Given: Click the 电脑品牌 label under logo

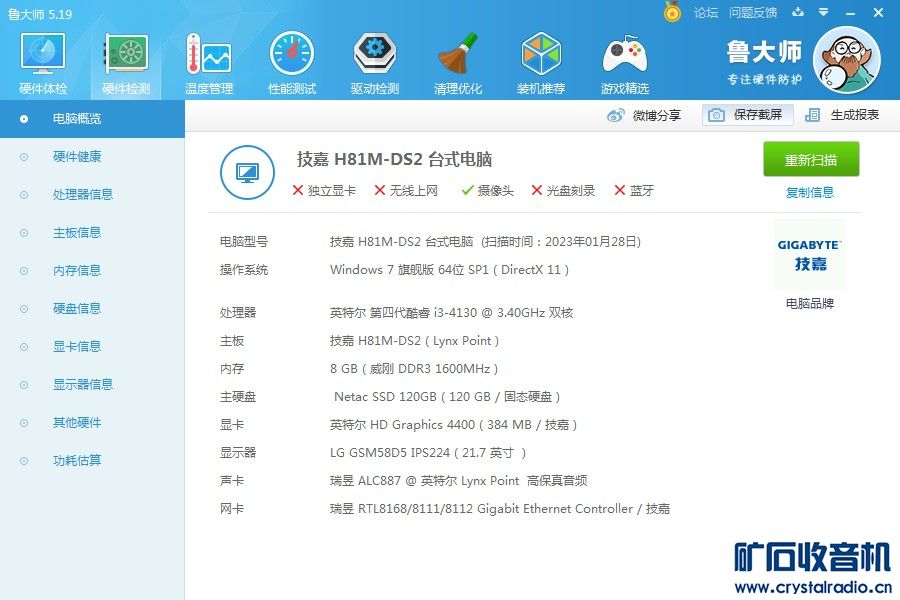Looking at the screenshot, I should [x=809, y=303].
